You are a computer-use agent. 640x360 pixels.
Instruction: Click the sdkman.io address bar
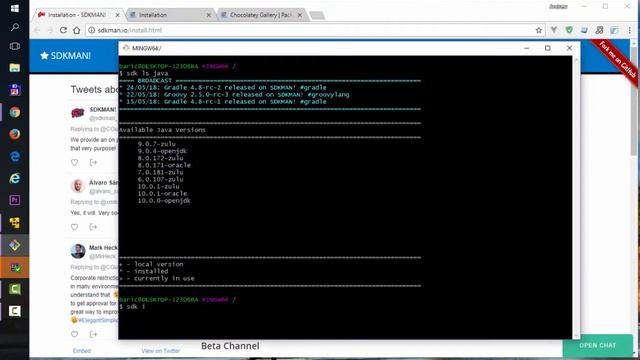click(310, 30)
